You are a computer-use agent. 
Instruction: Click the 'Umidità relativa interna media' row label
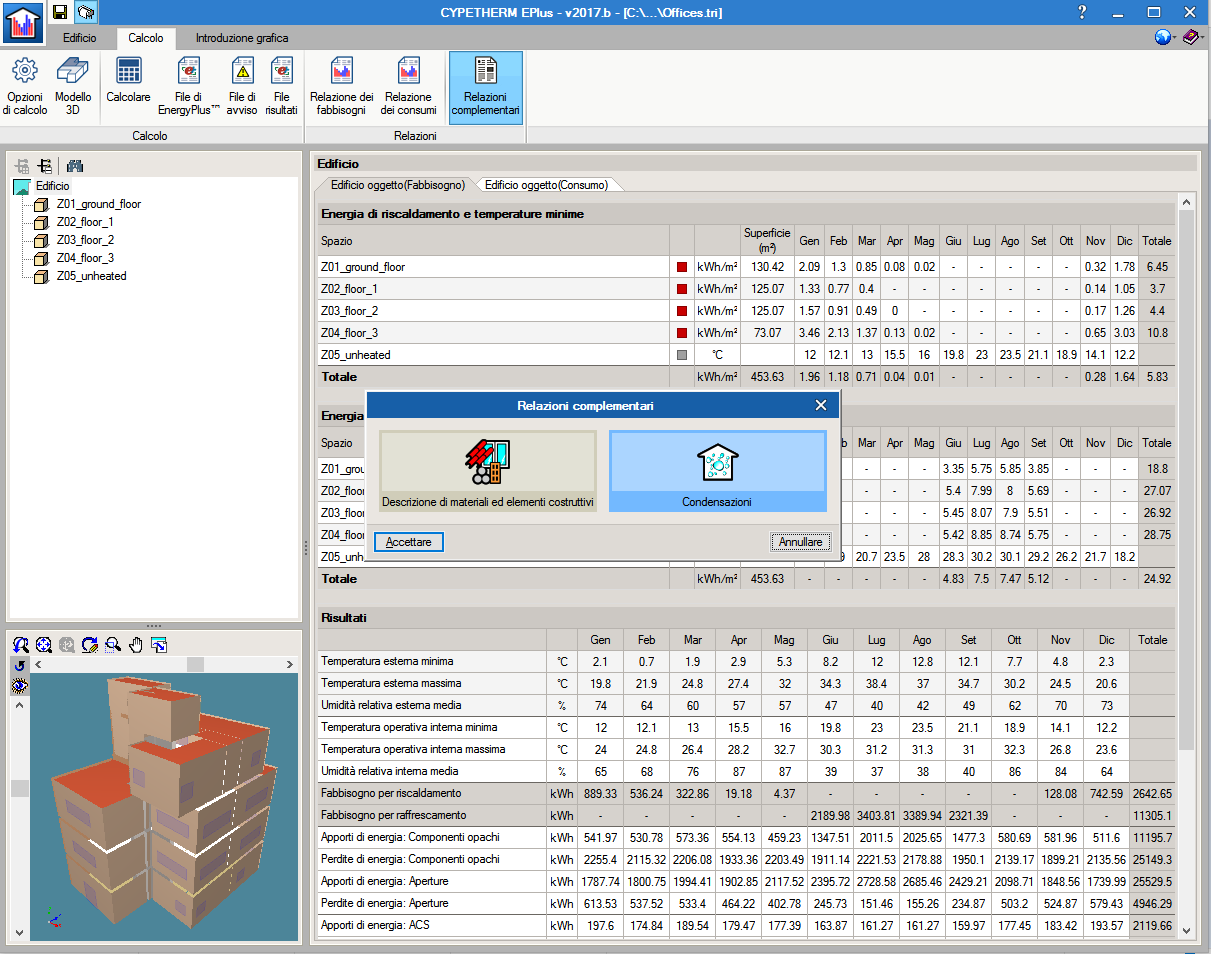[390, 771]
